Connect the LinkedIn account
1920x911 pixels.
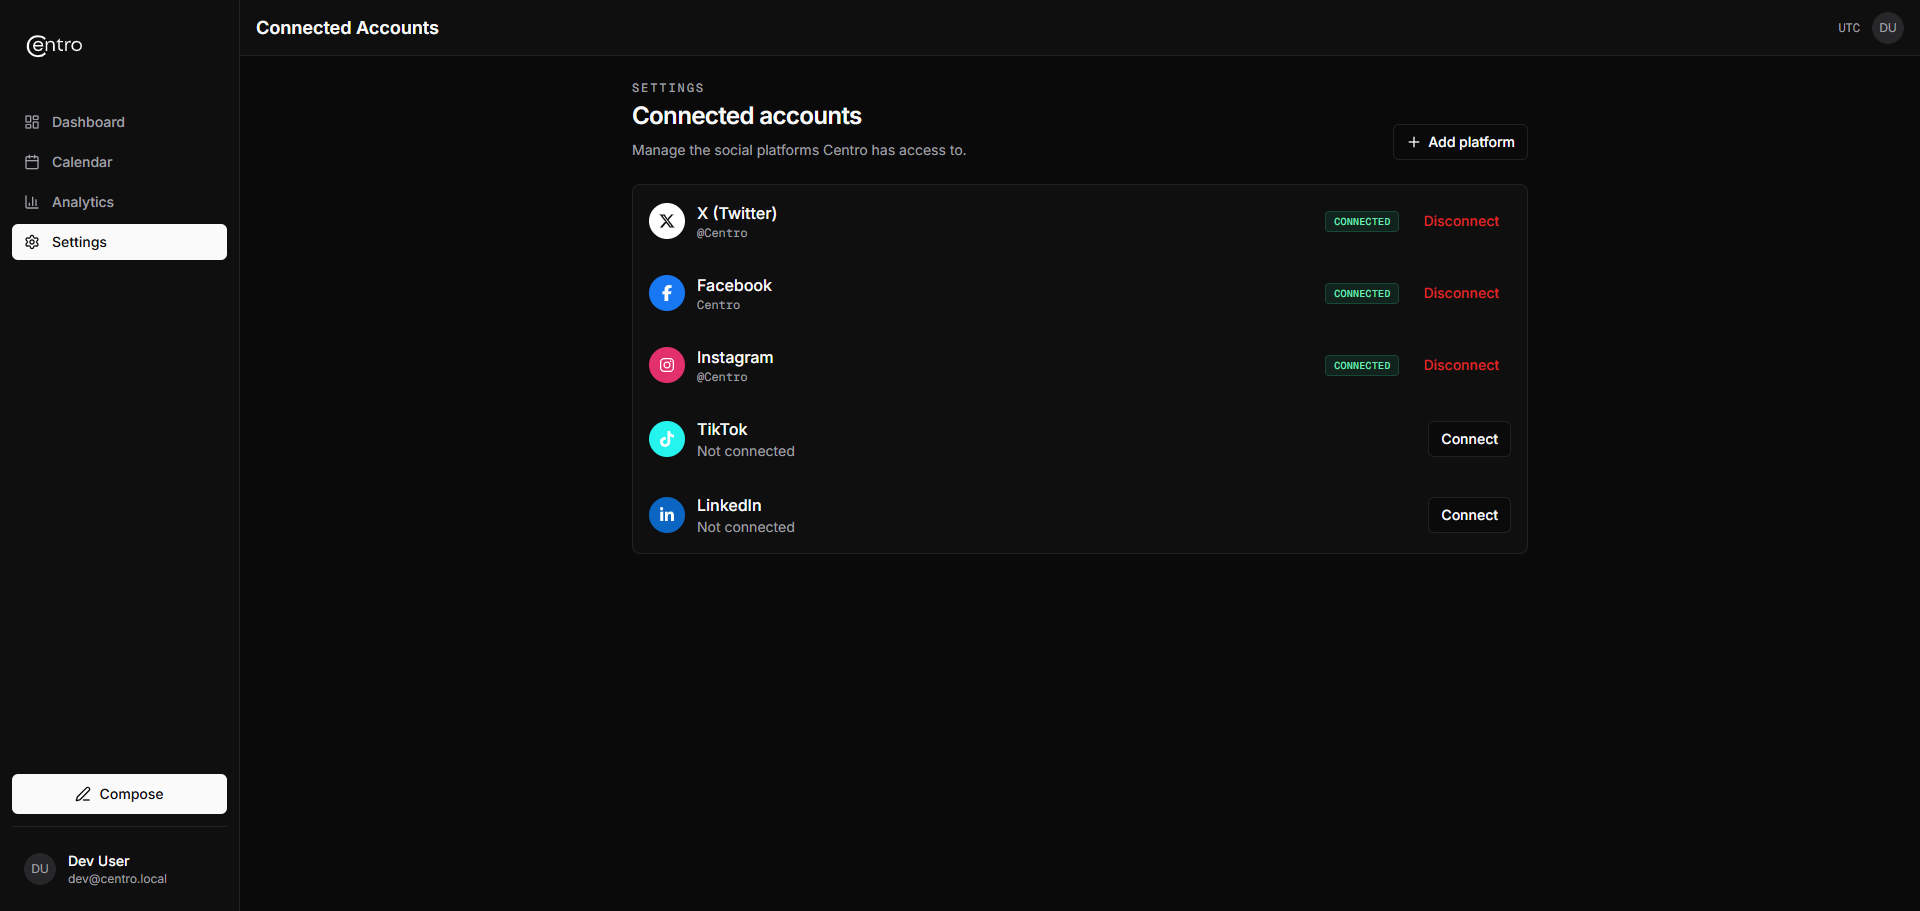point(1469,515)
